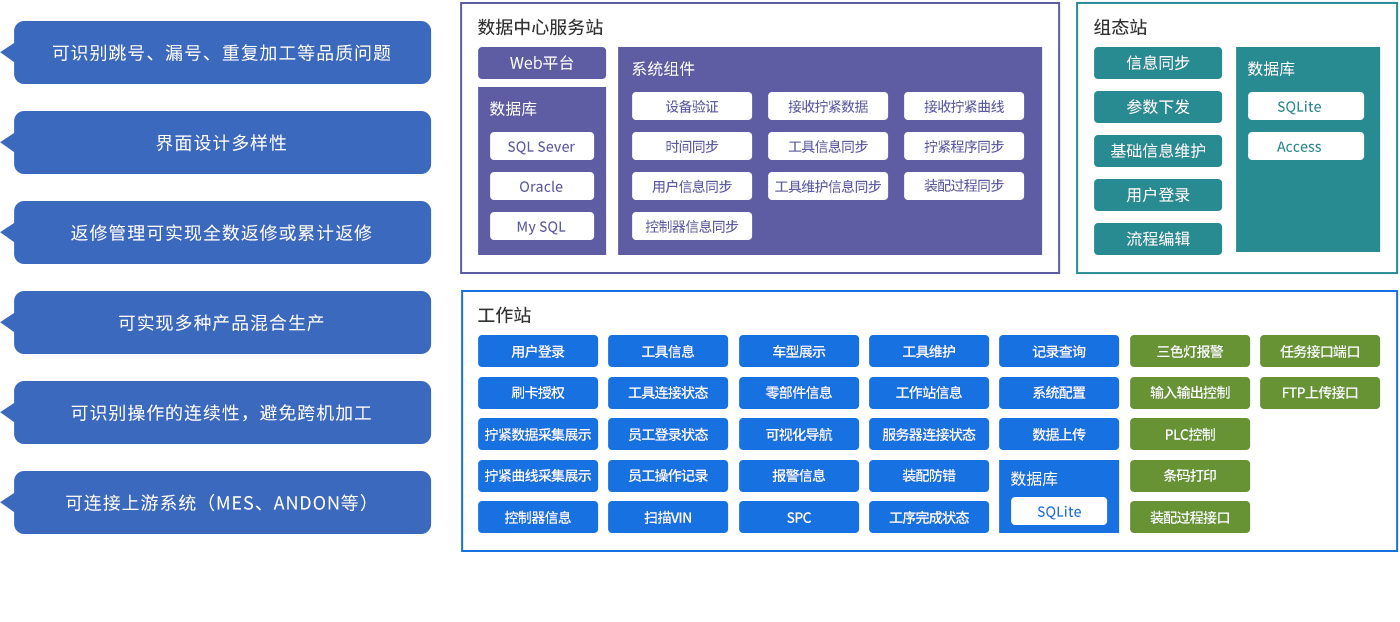Click the 工具维护信息同步 component
This screenshot has width=1400, height=622.
828,186
